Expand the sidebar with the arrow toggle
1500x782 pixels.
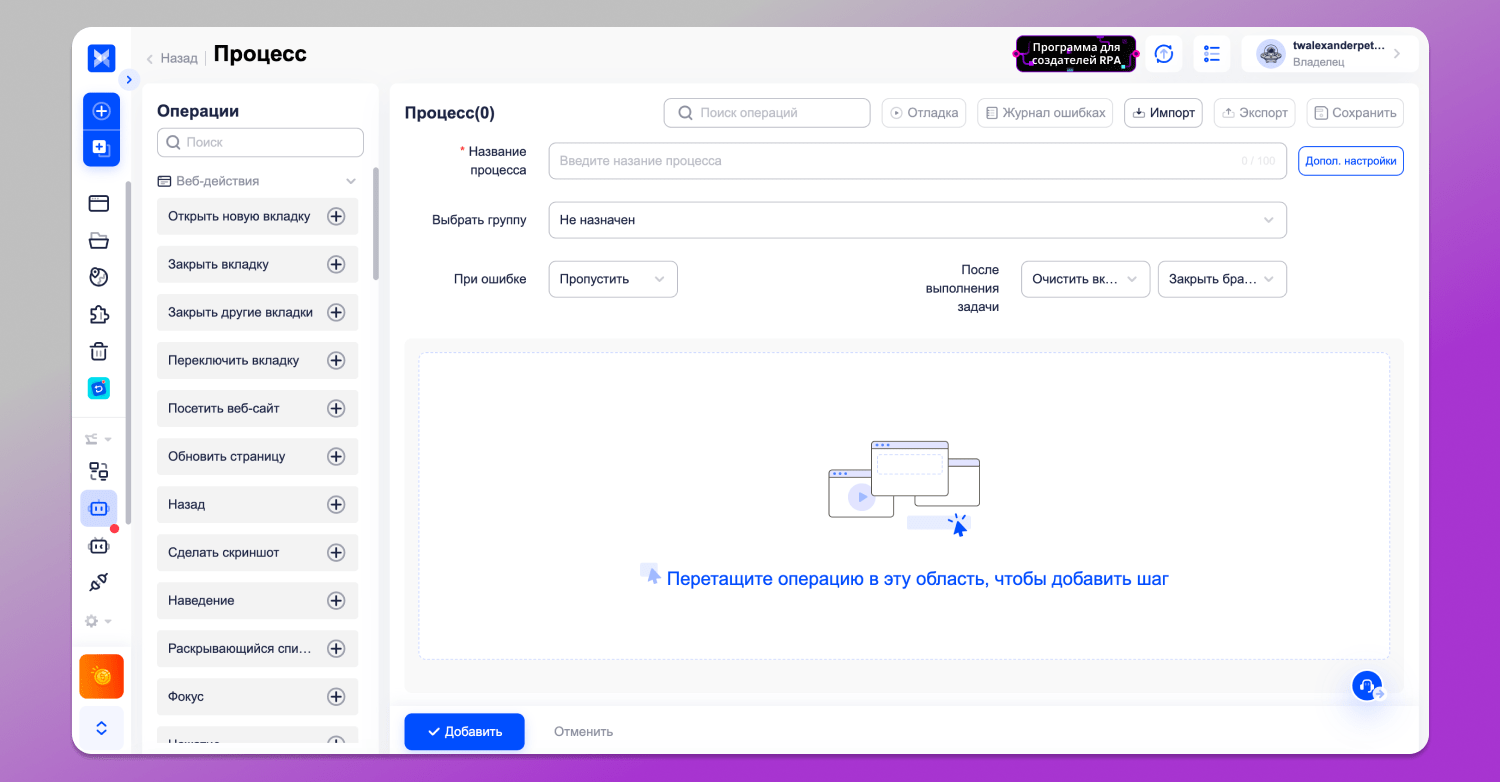tap(129, 79)
